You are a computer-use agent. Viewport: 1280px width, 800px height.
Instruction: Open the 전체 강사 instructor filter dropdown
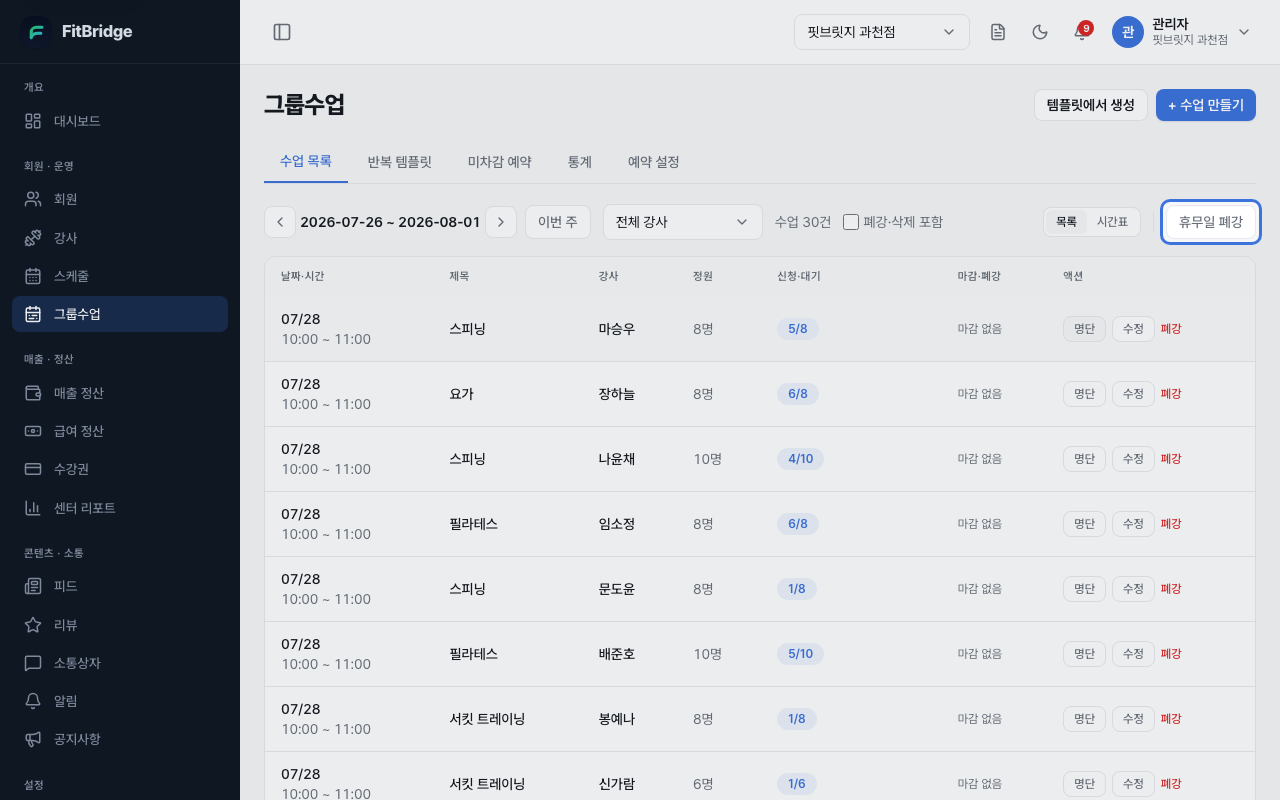click(683, 222)
